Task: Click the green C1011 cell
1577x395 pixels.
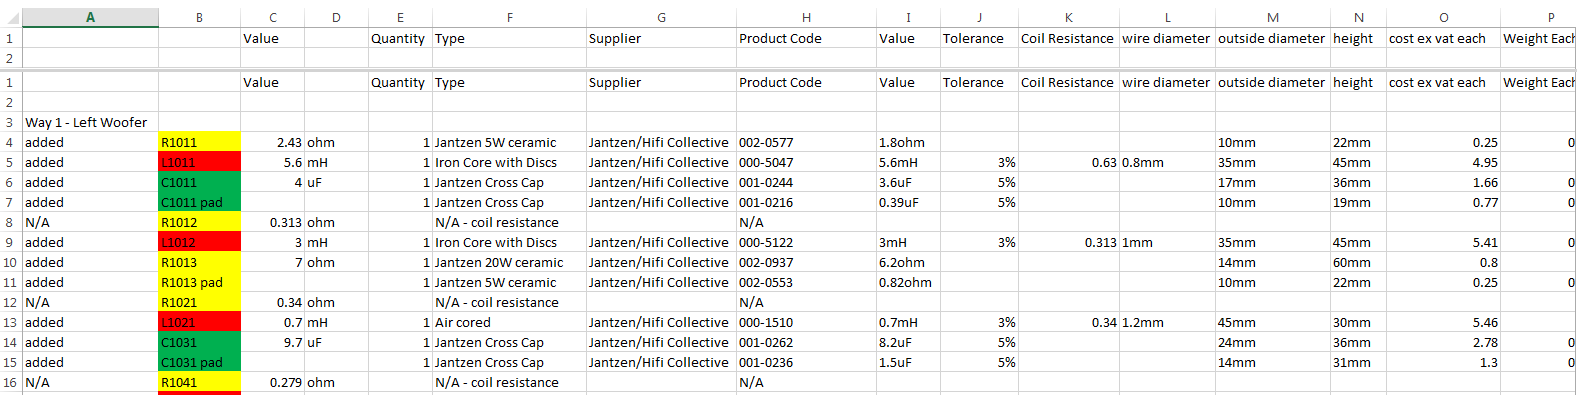Action: 199,182
